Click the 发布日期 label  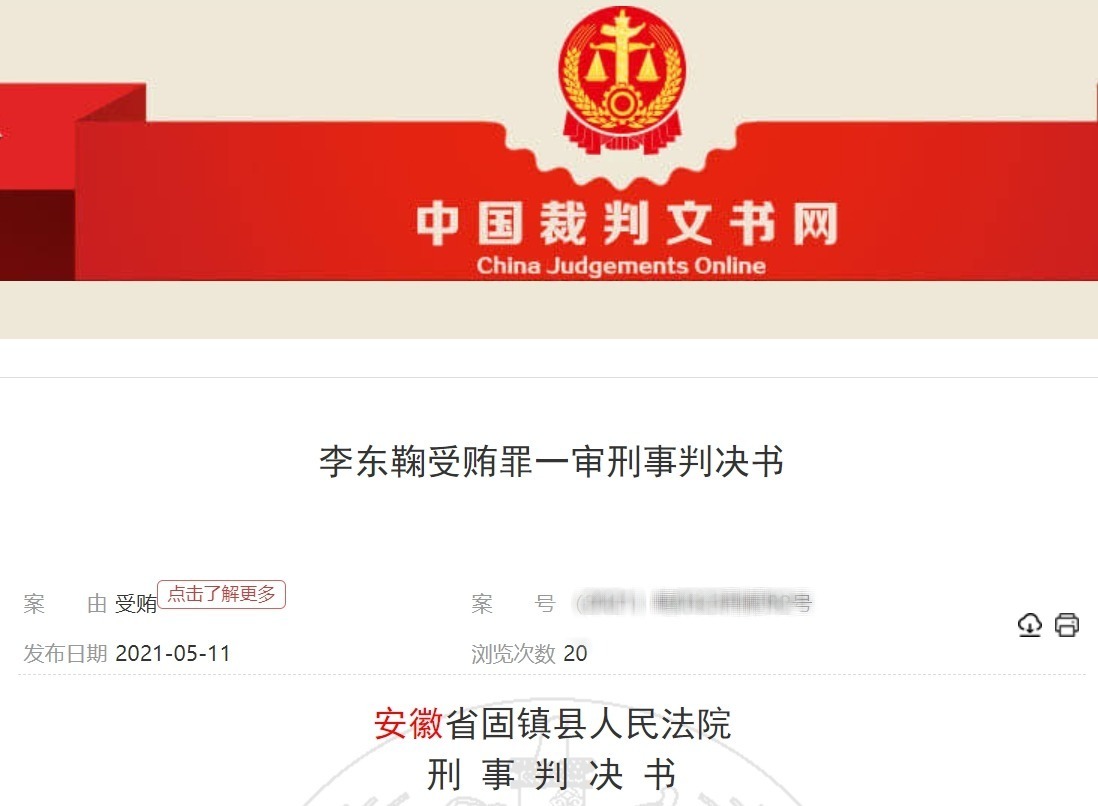pyautogui.click(x=65, y=653)
